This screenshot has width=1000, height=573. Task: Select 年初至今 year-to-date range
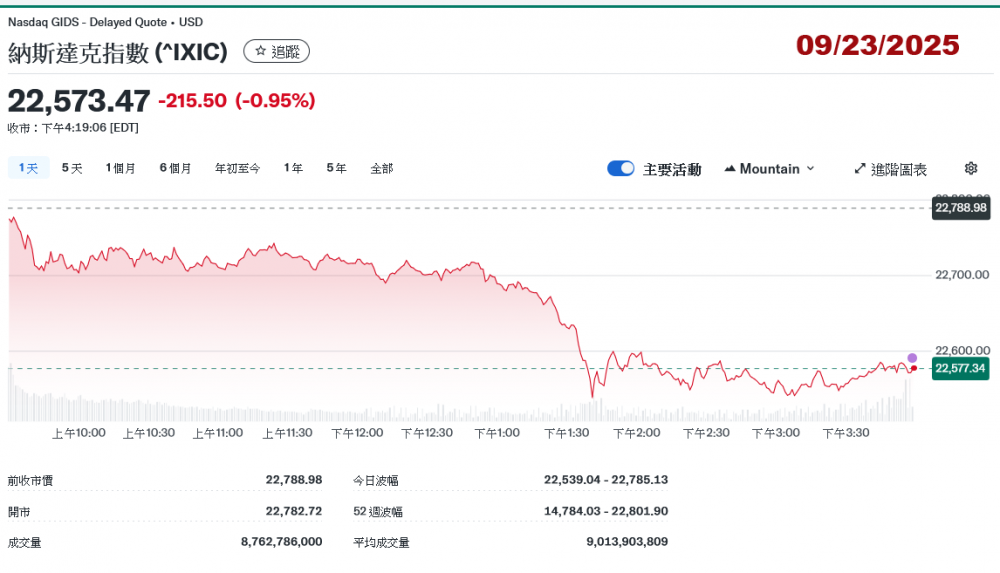point(237,169)
